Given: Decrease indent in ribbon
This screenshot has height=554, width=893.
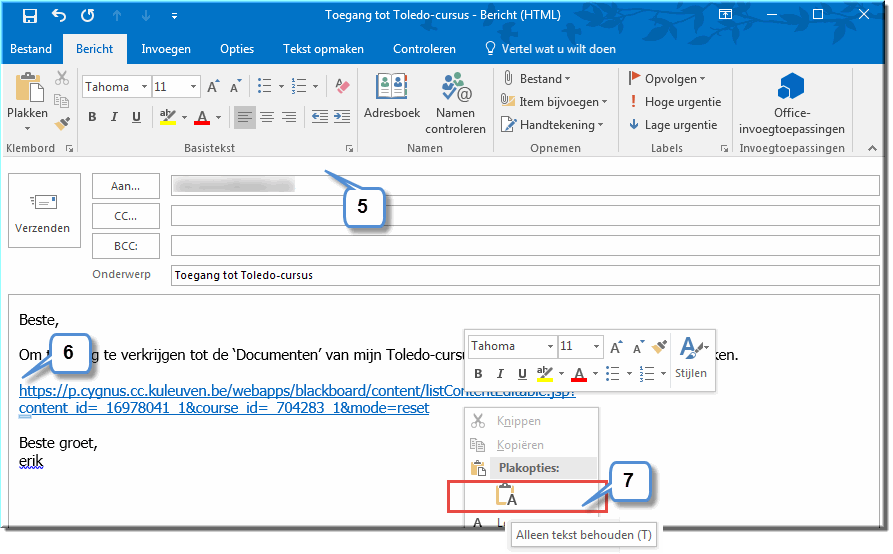Looking at the screenshot, I should click(x=319, y=117).
